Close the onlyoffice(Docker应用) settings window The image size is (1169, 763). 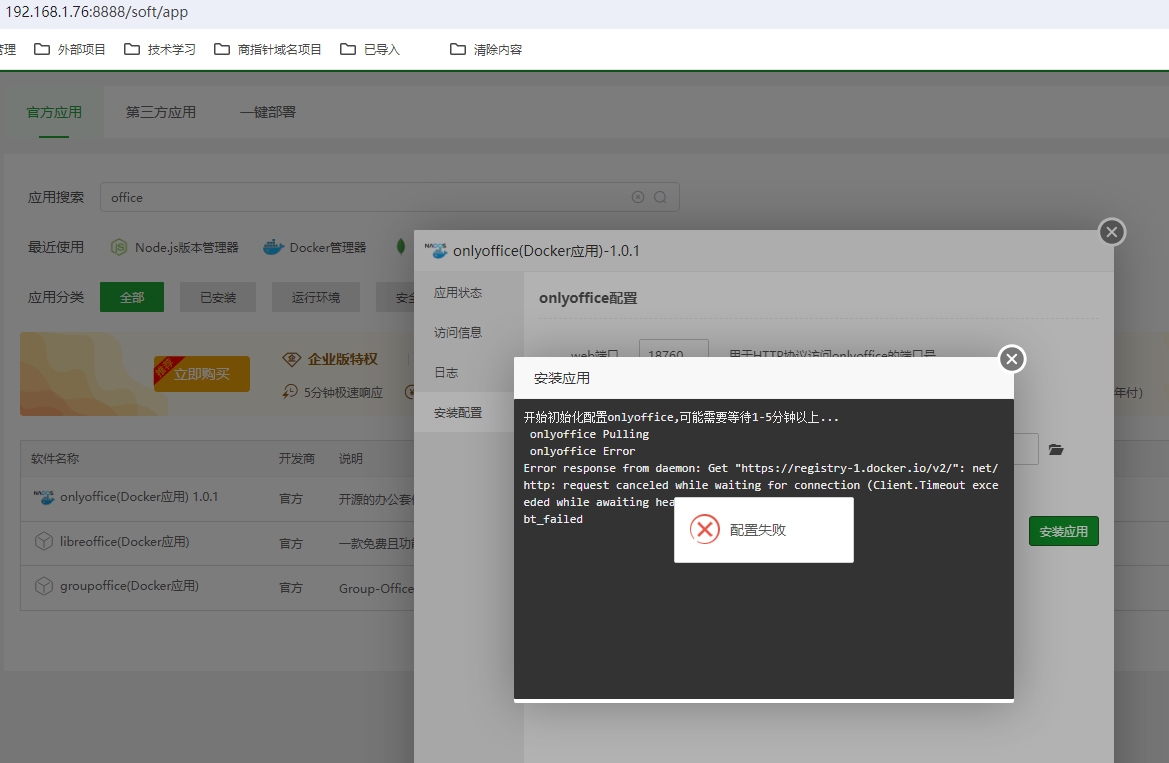pos(1112,232)
